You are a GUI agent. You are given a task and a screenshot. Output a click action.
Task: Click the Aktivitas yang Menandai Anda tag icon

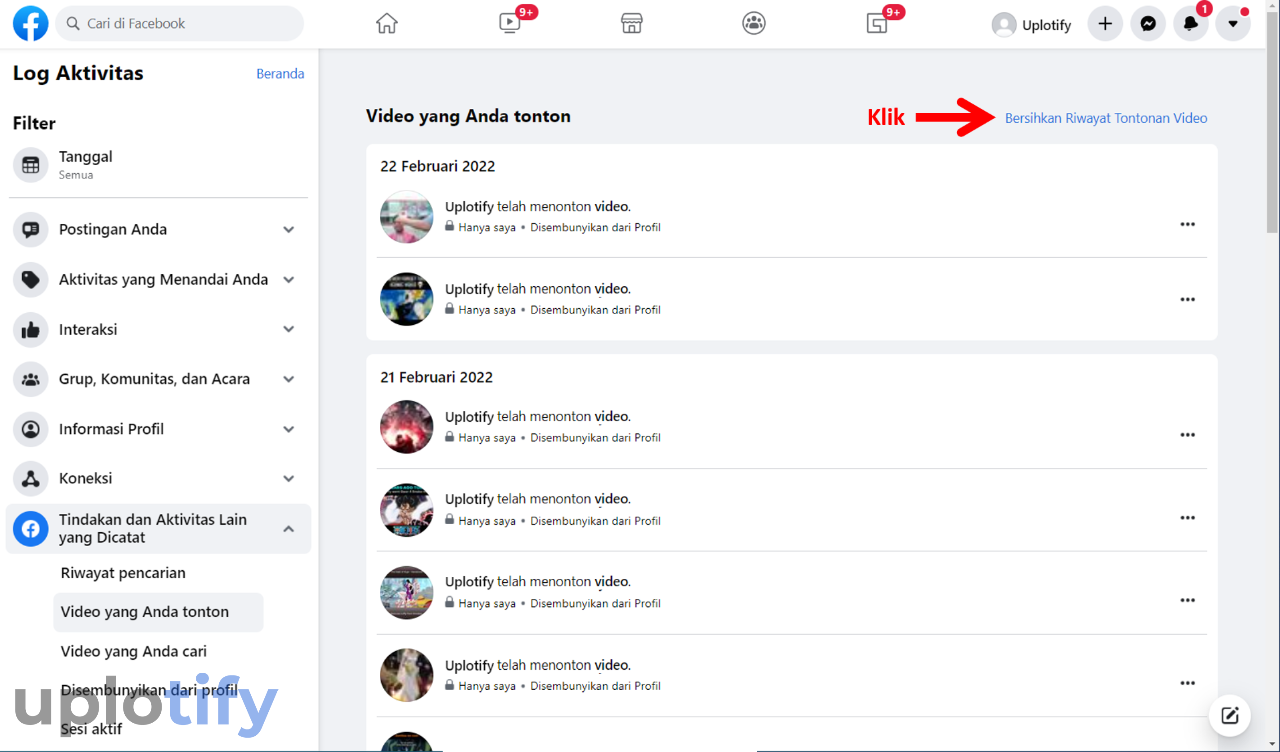click(x=31, y=279)
